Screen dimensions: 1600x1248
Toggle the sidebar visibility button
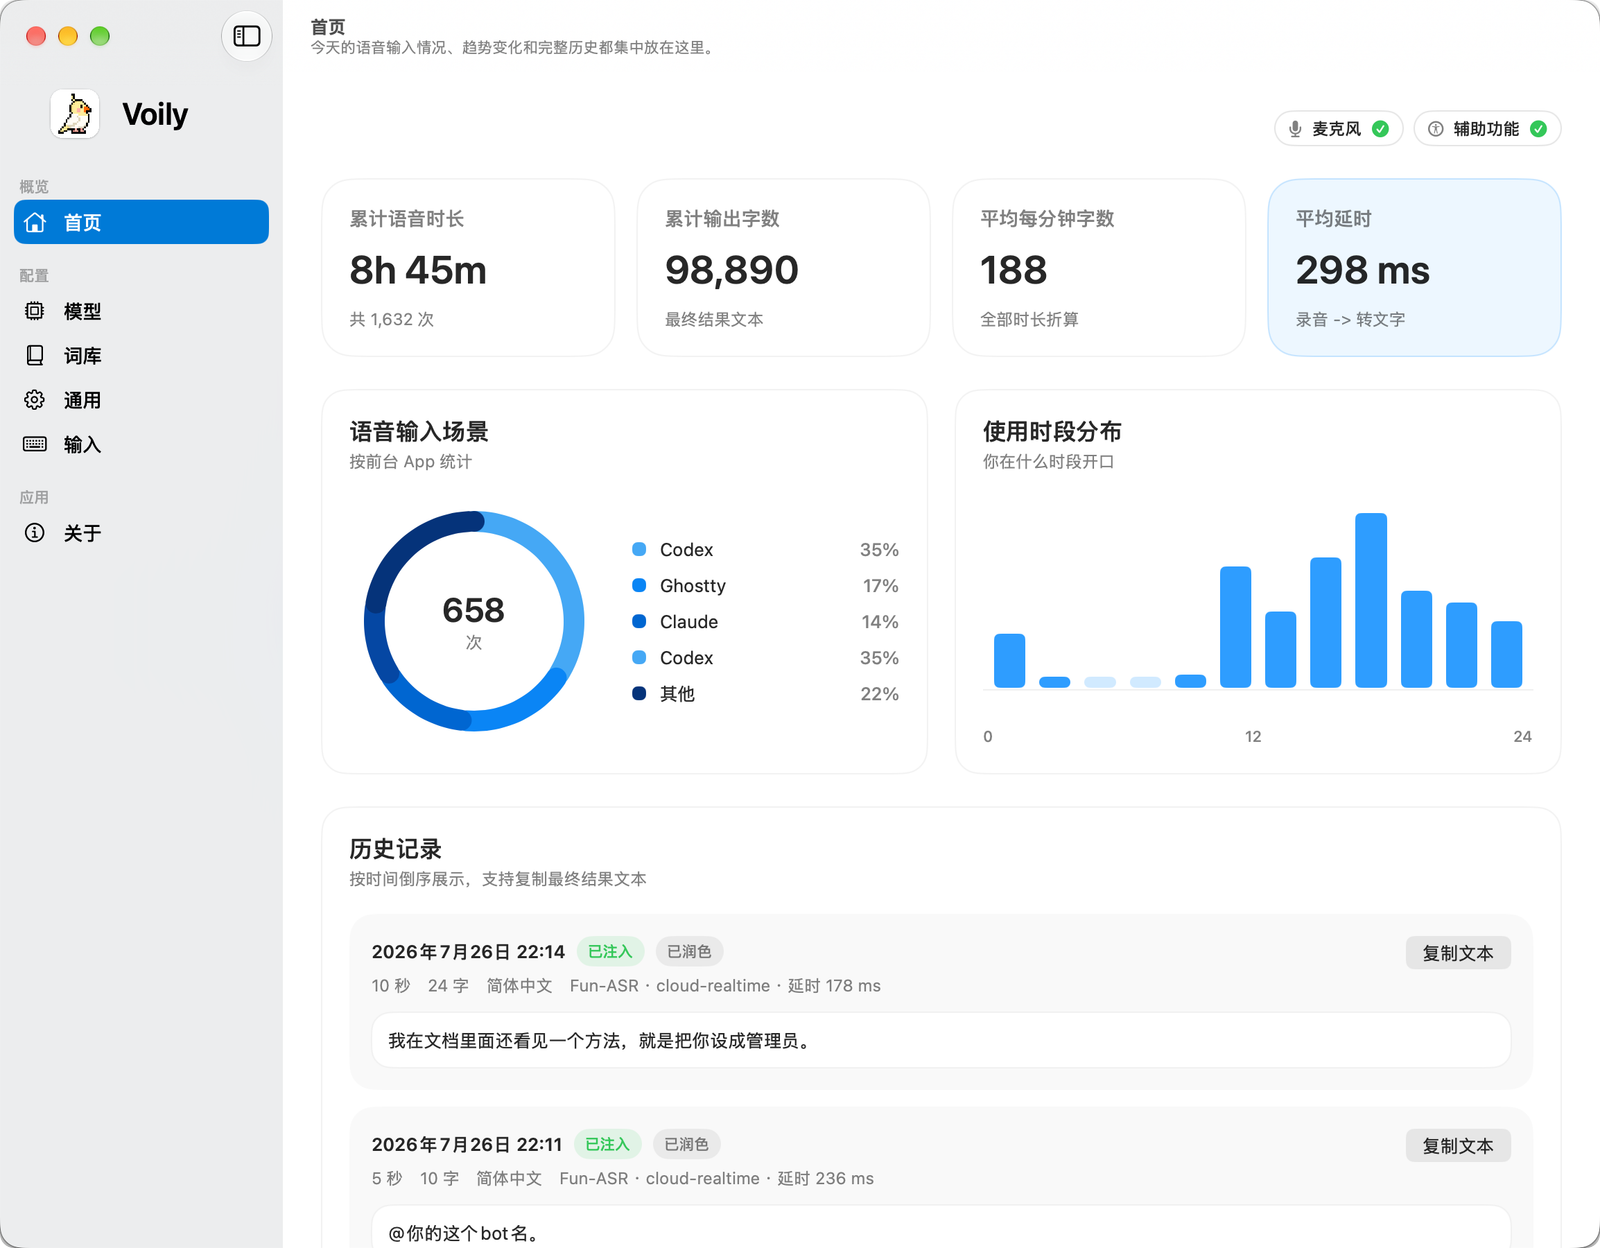(x=247, y=36)
